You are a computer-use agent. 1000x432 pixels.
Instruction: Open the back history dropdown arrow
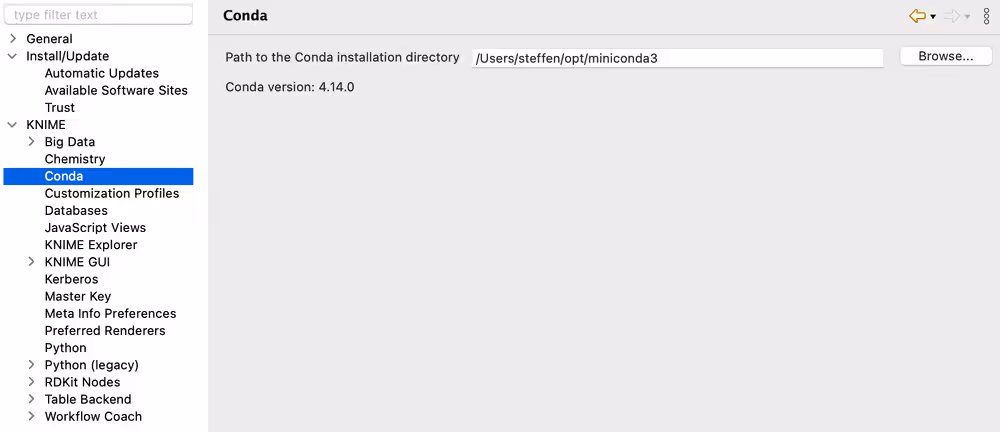[x=933, y=17]
